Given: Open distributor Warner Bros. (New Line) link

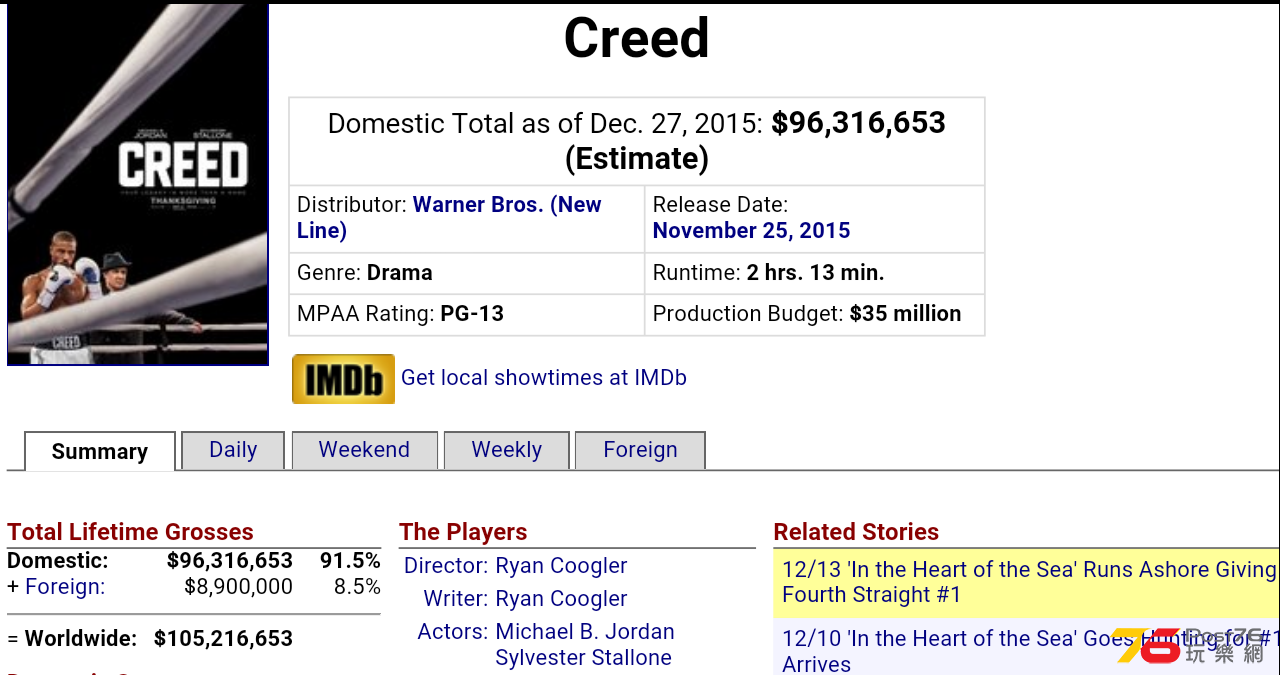Looking at the screenshot, I should pyautogui.click(x=449, y=218).
